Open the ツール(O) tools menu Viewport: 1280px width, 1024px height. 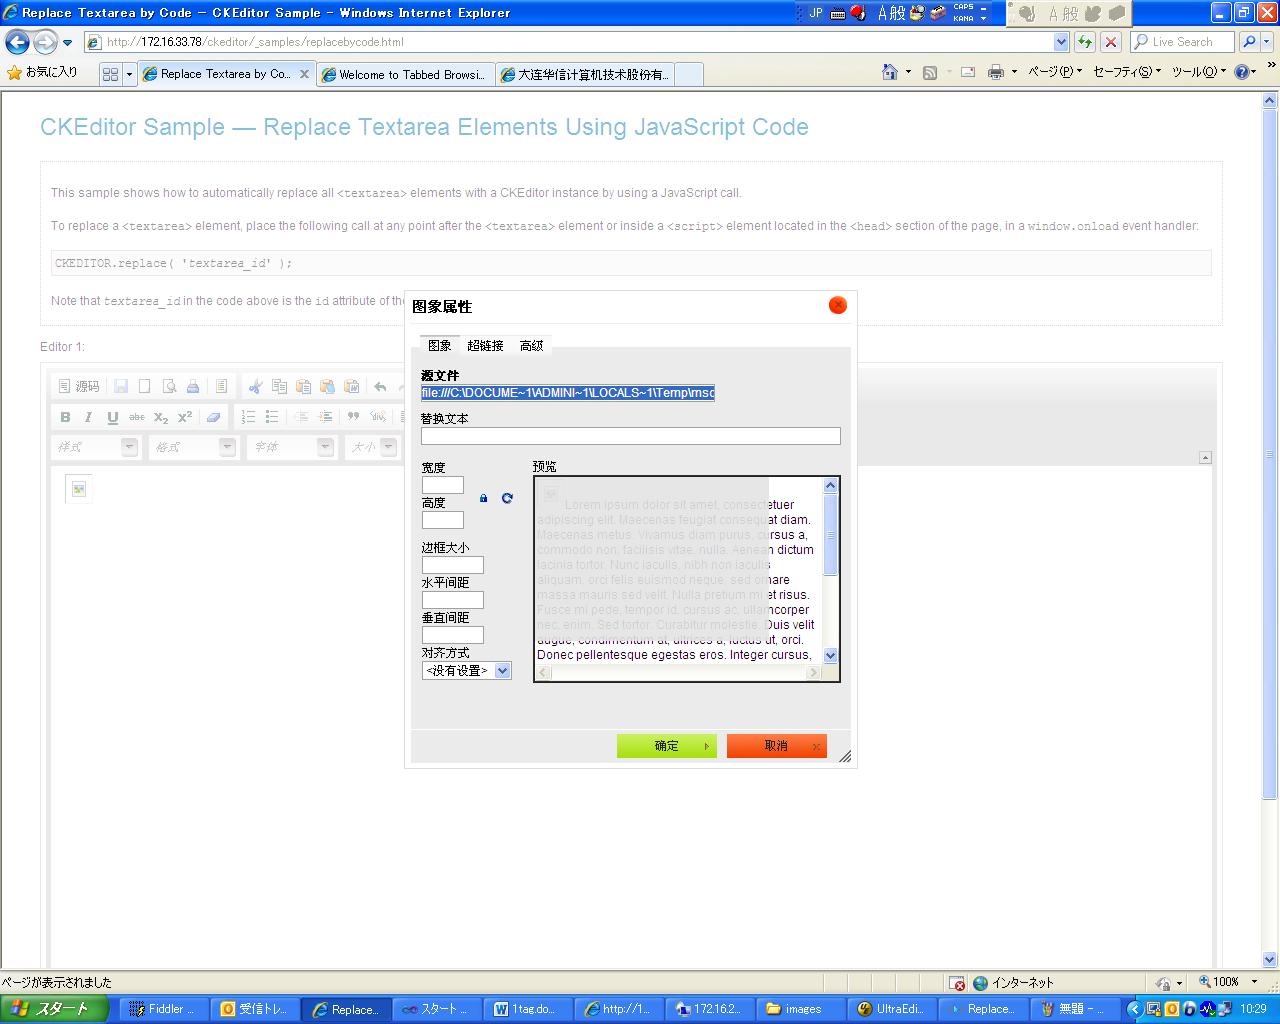tap(1199, 72)
